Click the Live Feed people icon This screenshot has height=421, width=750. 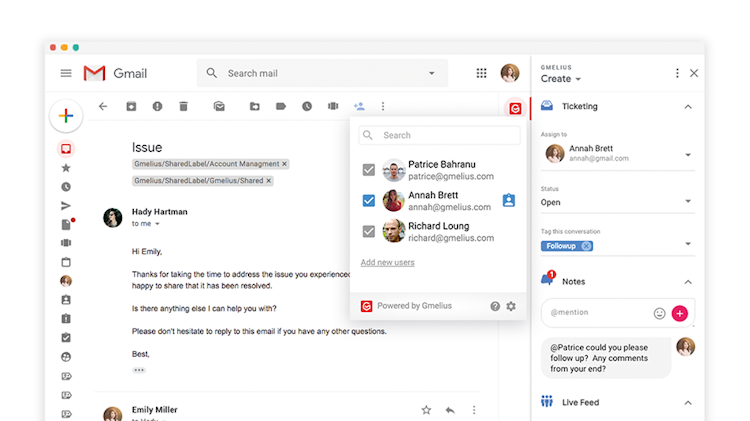[x=547, y=401]
